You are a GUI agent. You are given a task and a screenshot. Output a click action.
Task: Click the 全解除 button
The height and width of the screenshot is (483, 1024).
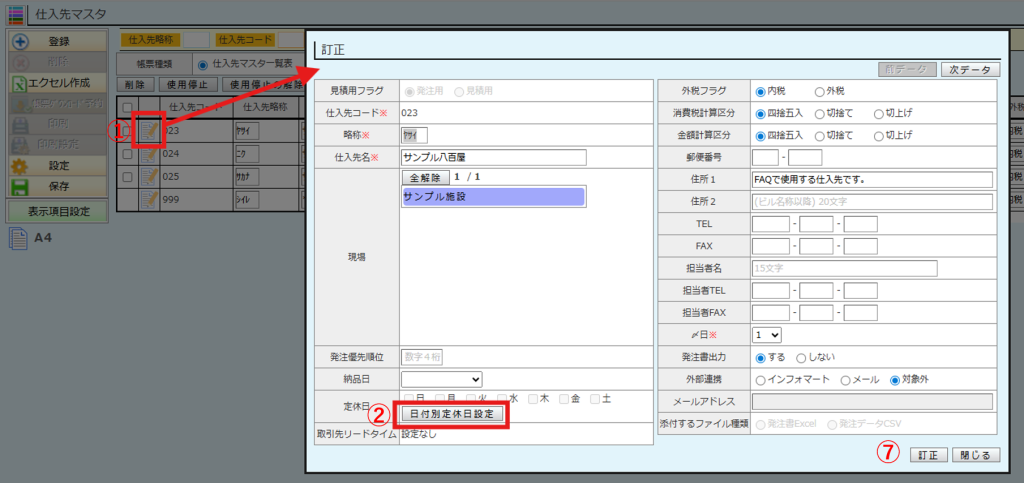pos(425,177)
